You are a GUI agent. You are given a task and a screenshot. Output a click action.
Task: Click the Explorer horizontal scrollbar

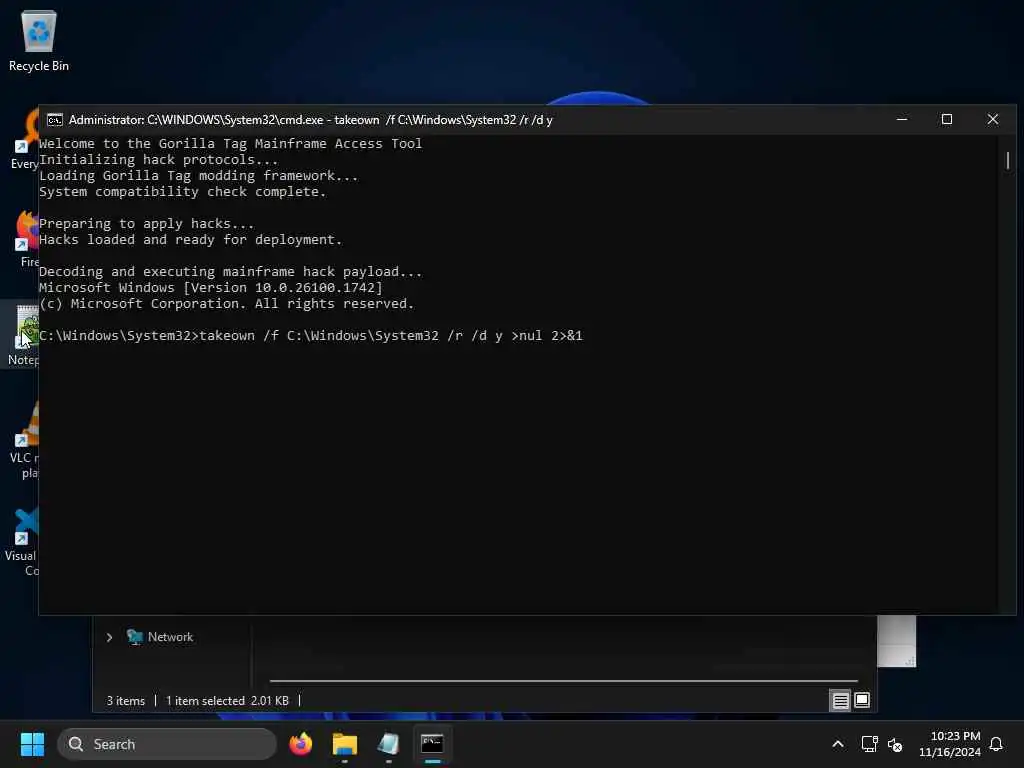[564, 680]
